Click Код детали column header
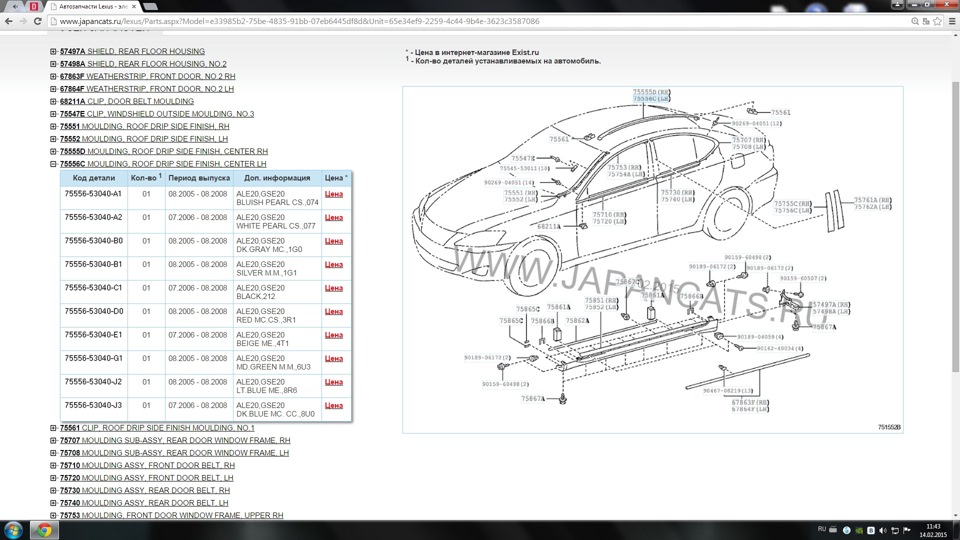Screen dimensions: 960x540 coord(94,178)
